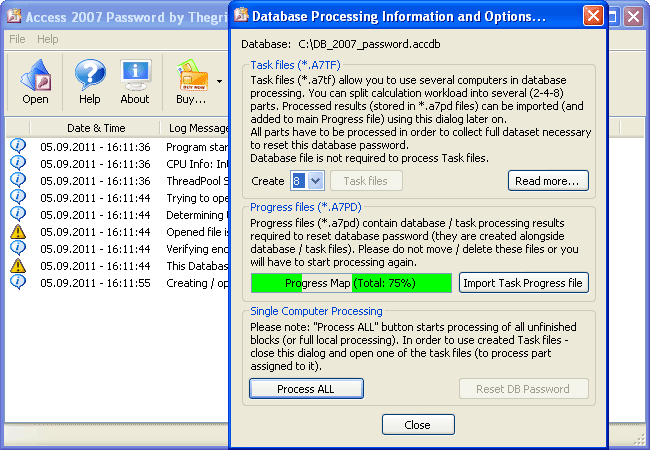Click the Progress Map bar
This screenshot has width=650, height=450.
pos(351,283)
